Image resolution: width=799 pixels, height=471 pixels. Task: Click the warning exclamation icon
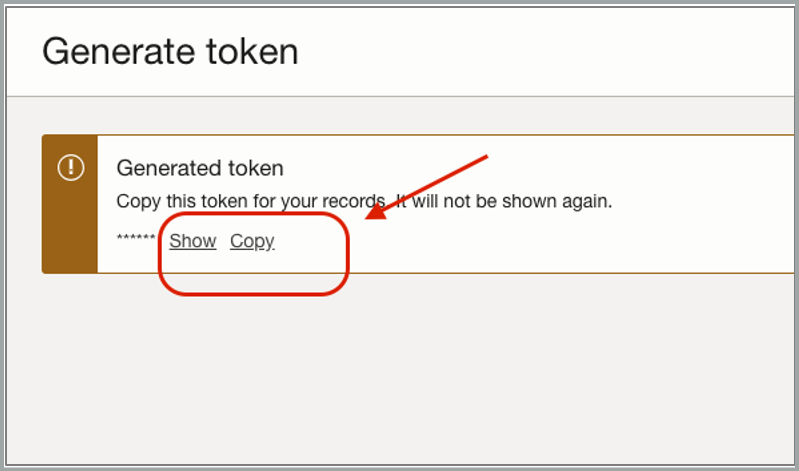pos(70,168)
